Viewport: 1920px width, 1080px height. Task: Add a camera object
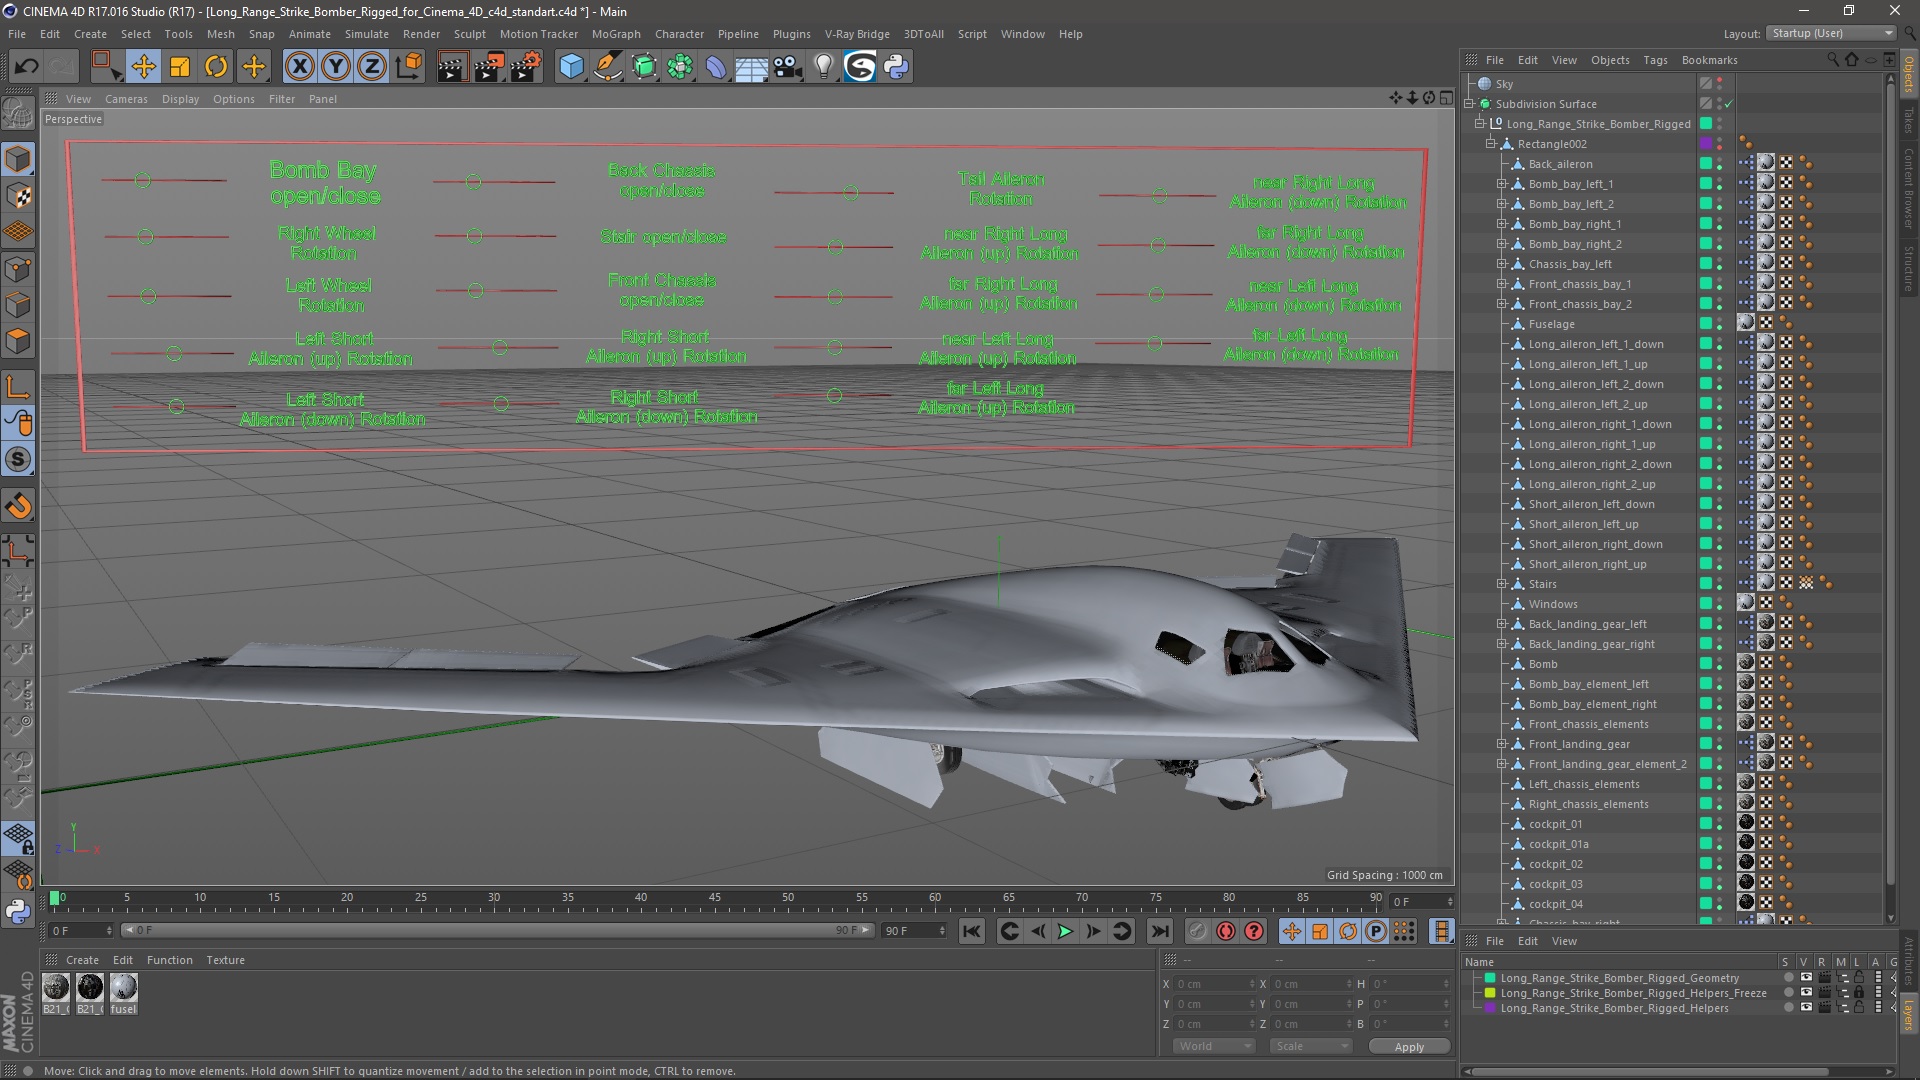[x=787, y=67]
